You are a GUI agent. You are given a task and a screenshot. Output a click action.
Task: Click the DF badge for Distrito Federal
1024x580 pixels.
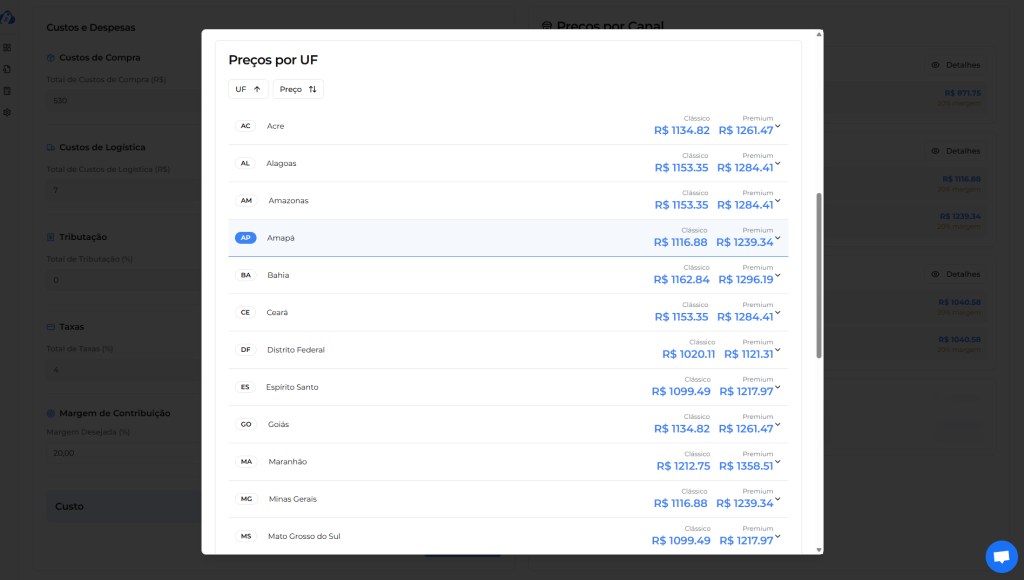coord(245,350)
